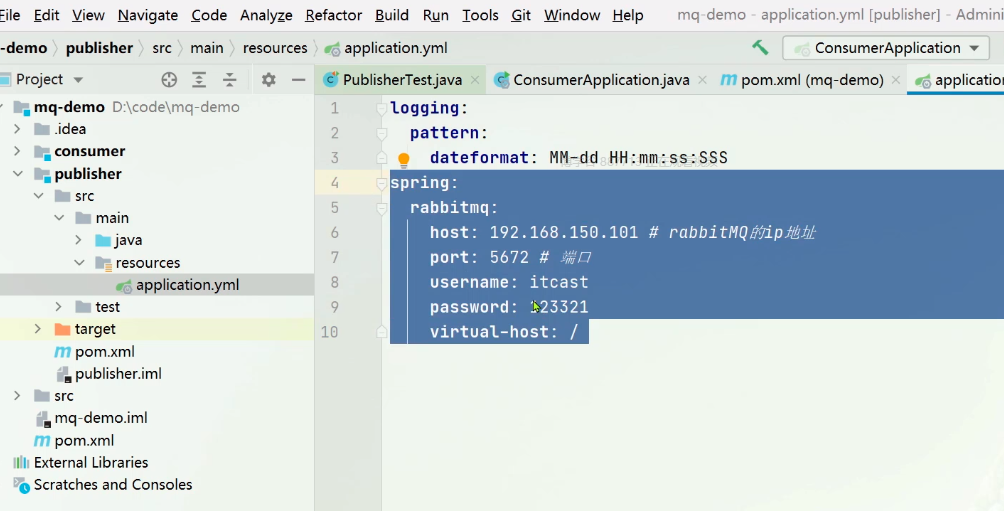Open the Run menu

435,15
